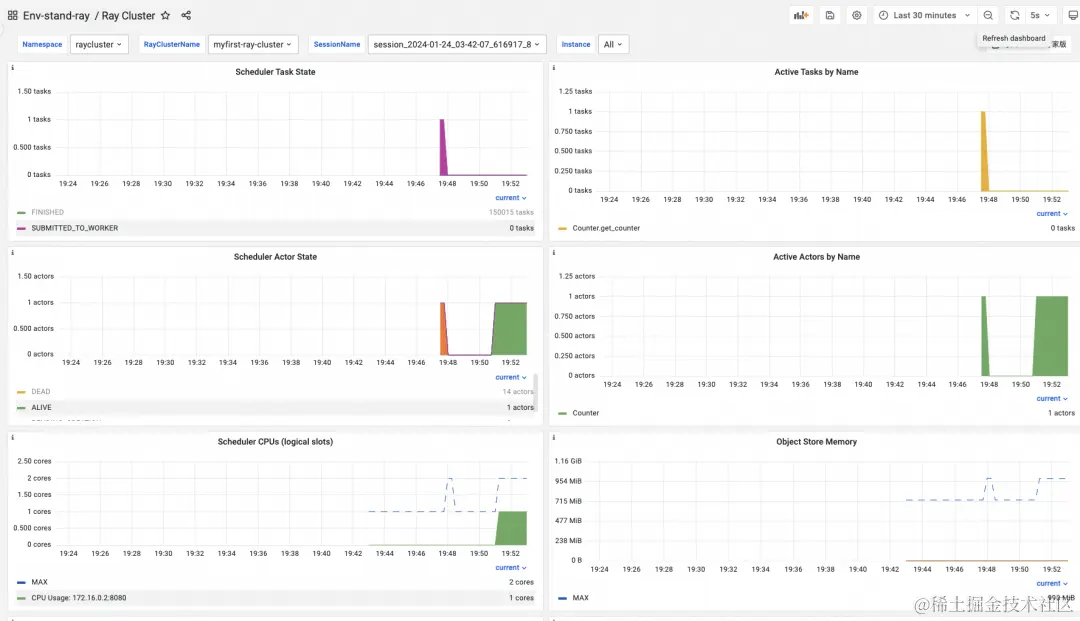Click the RayClusterName variable label
1080x621 pixels.
coord(172,44)
